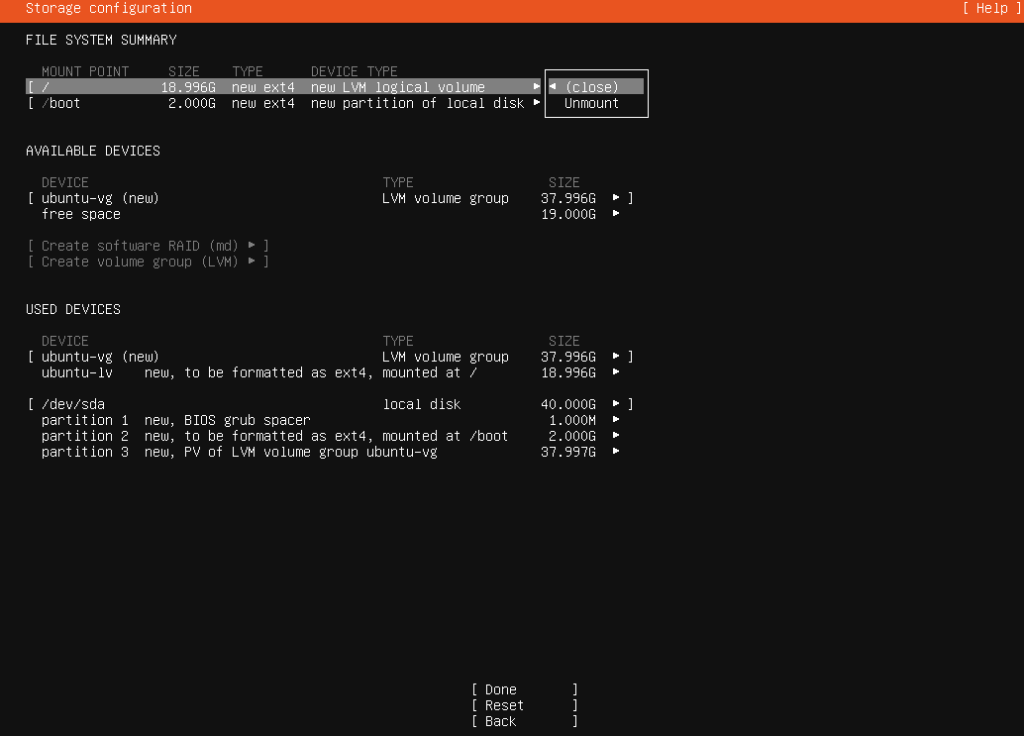Viewport: 1024px width, 736px height.
Task: Reset the storage configuration
Action: coord(502,705)
